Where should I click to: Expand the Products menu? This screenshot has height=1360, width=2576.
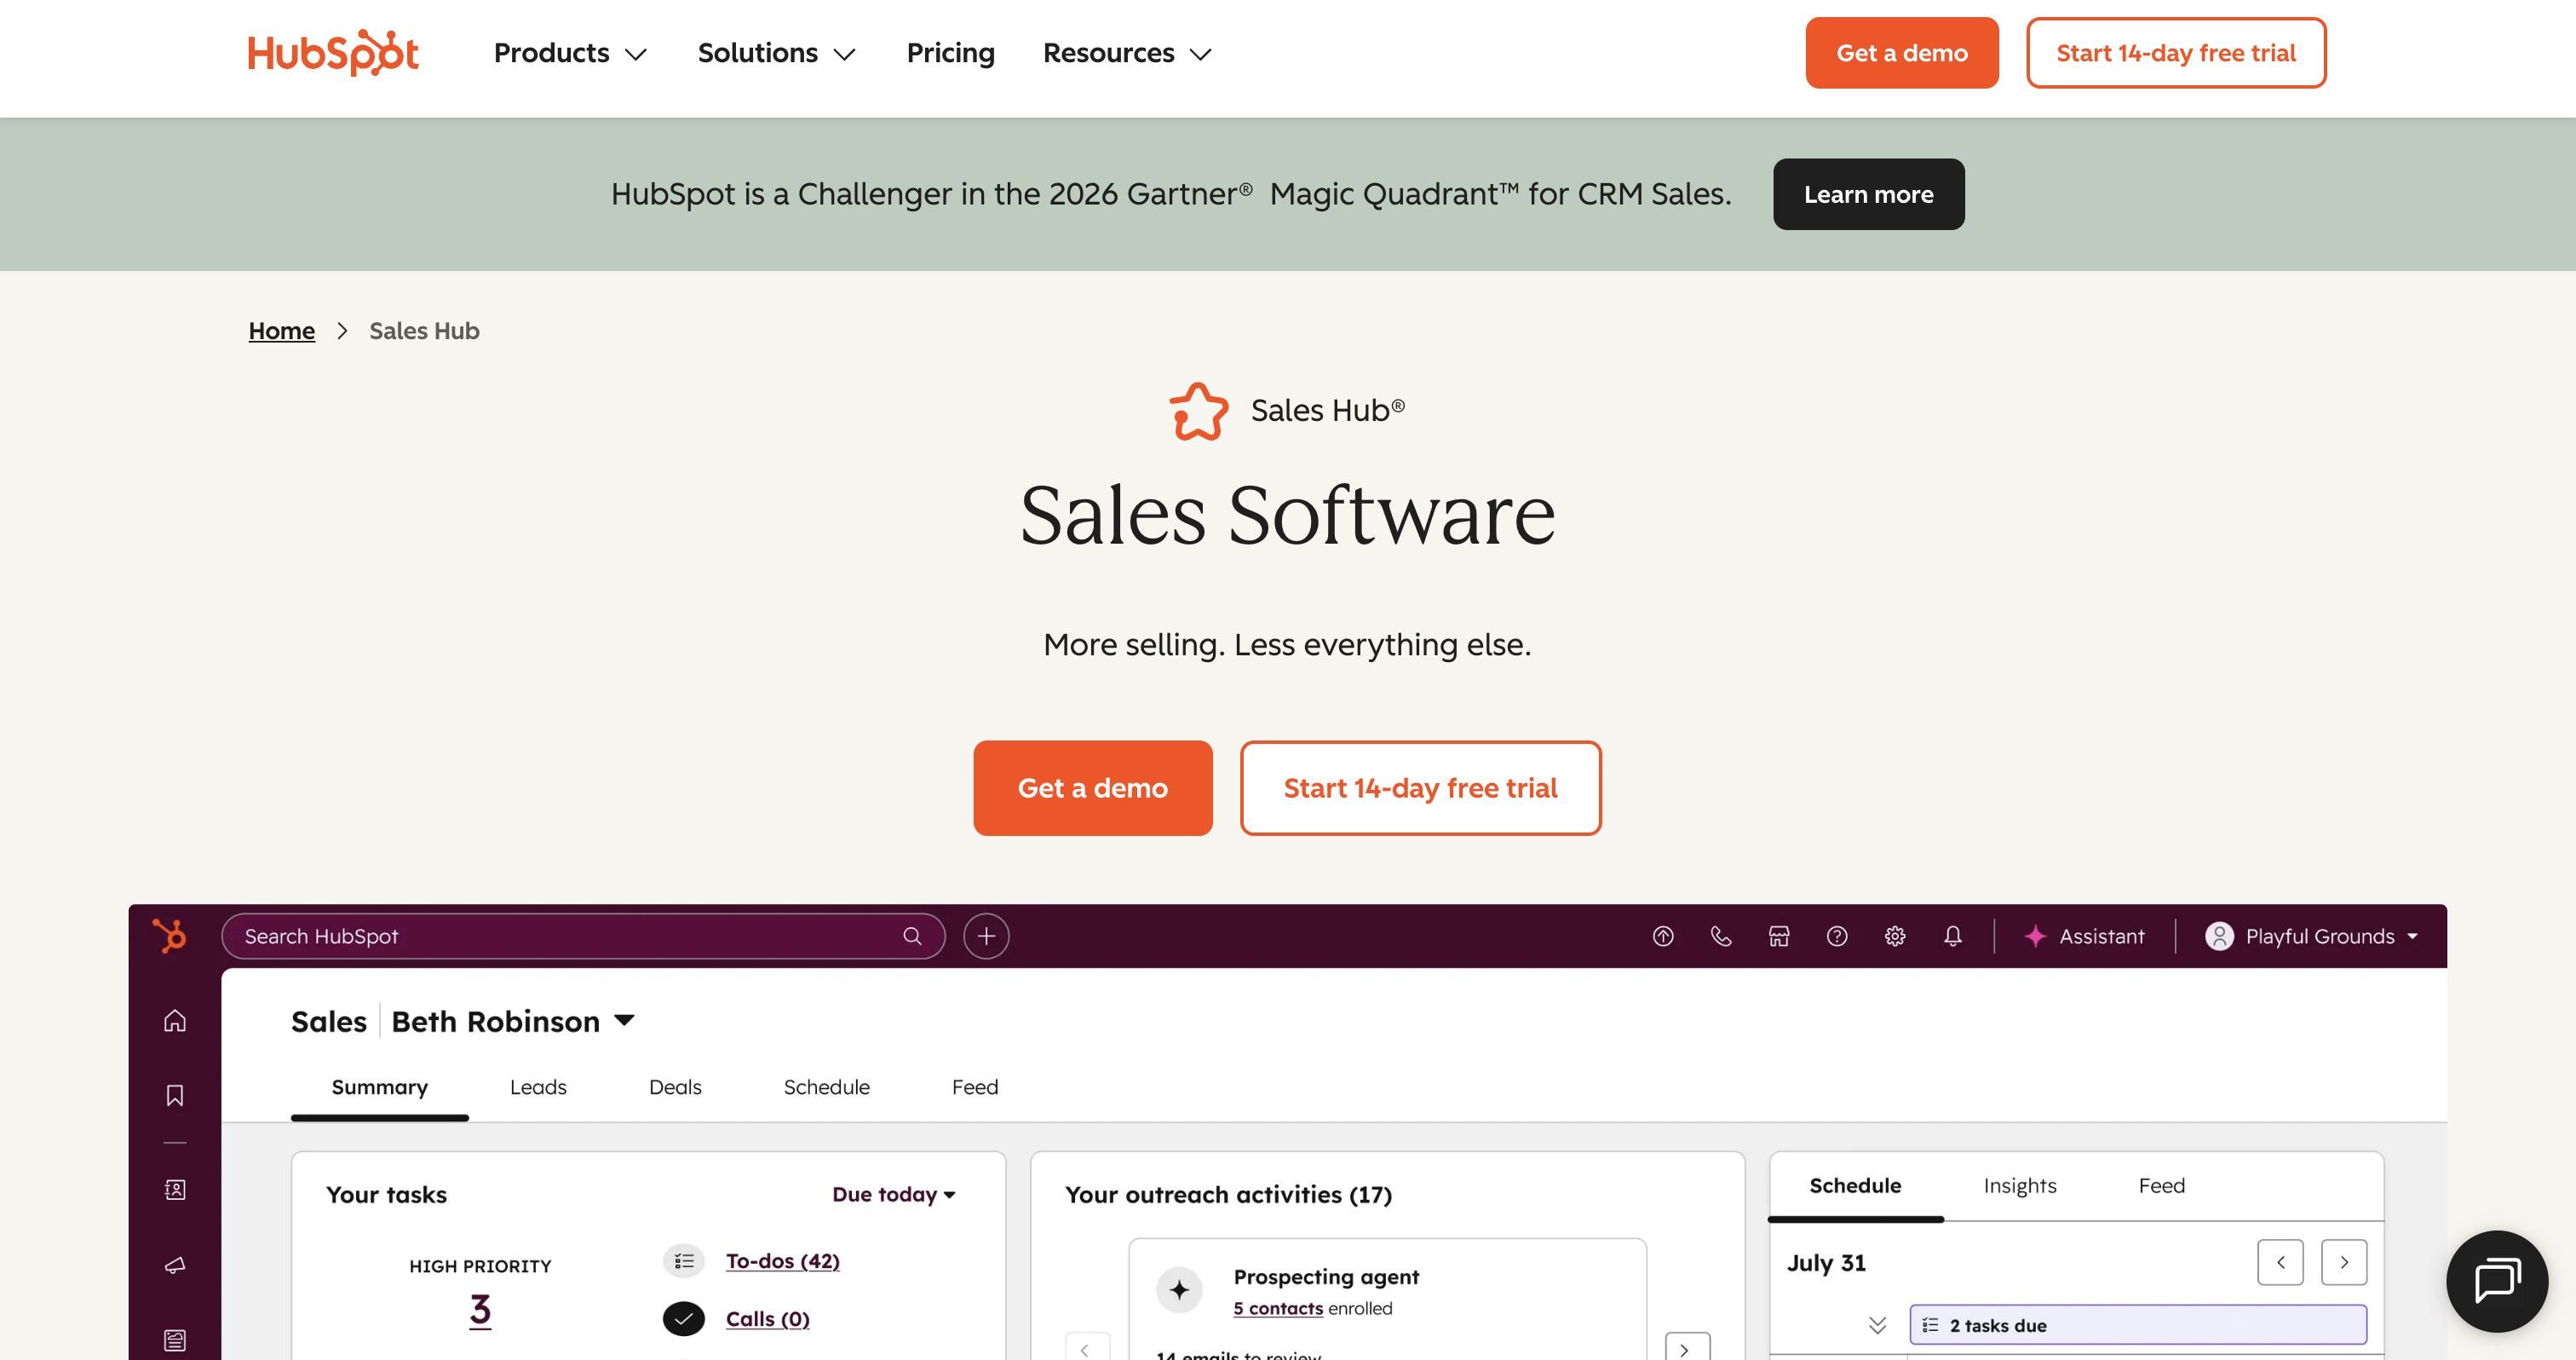[x=571, y=53]
